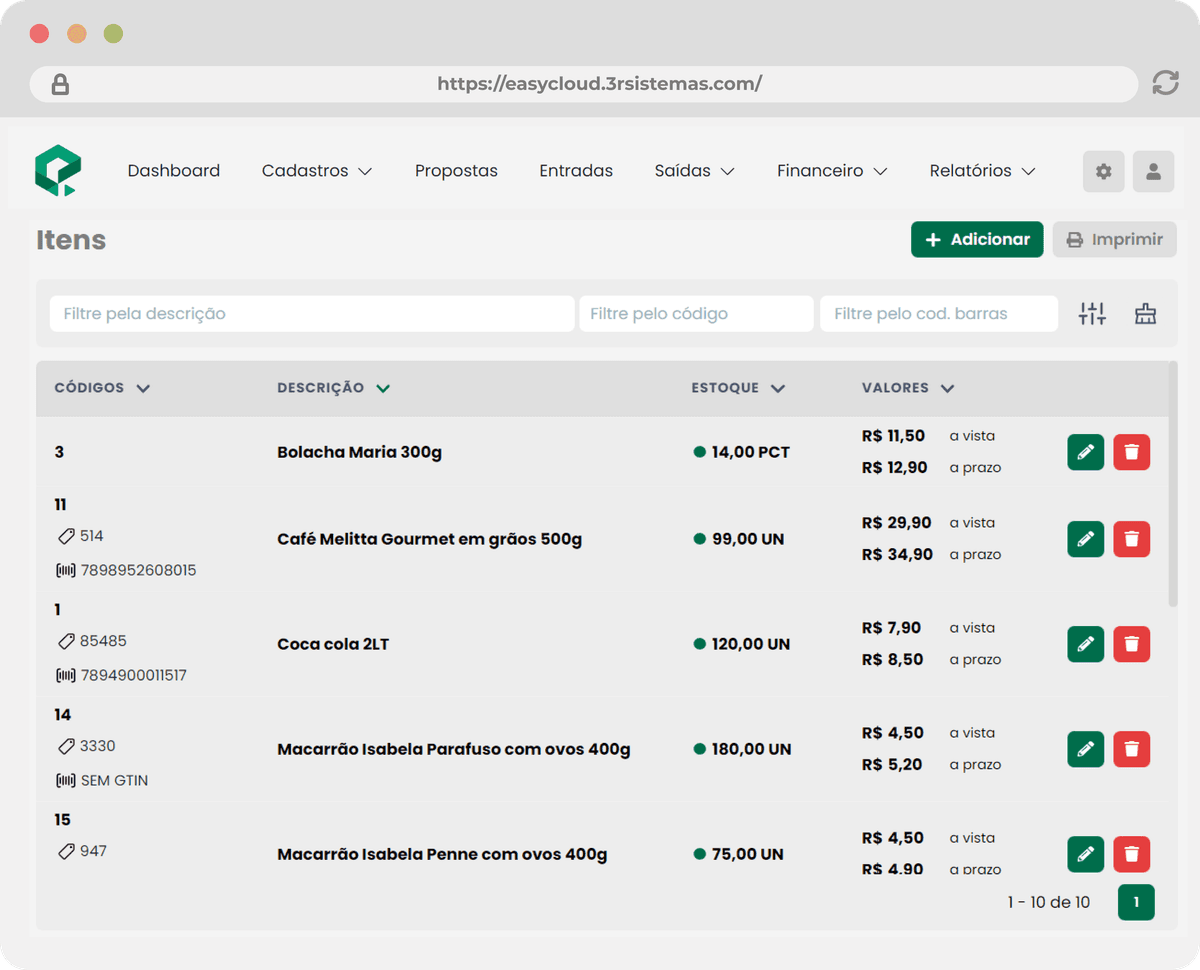Click the browser reload icon
This screenshot has height=970, width=1200.
coord(1165,83)
